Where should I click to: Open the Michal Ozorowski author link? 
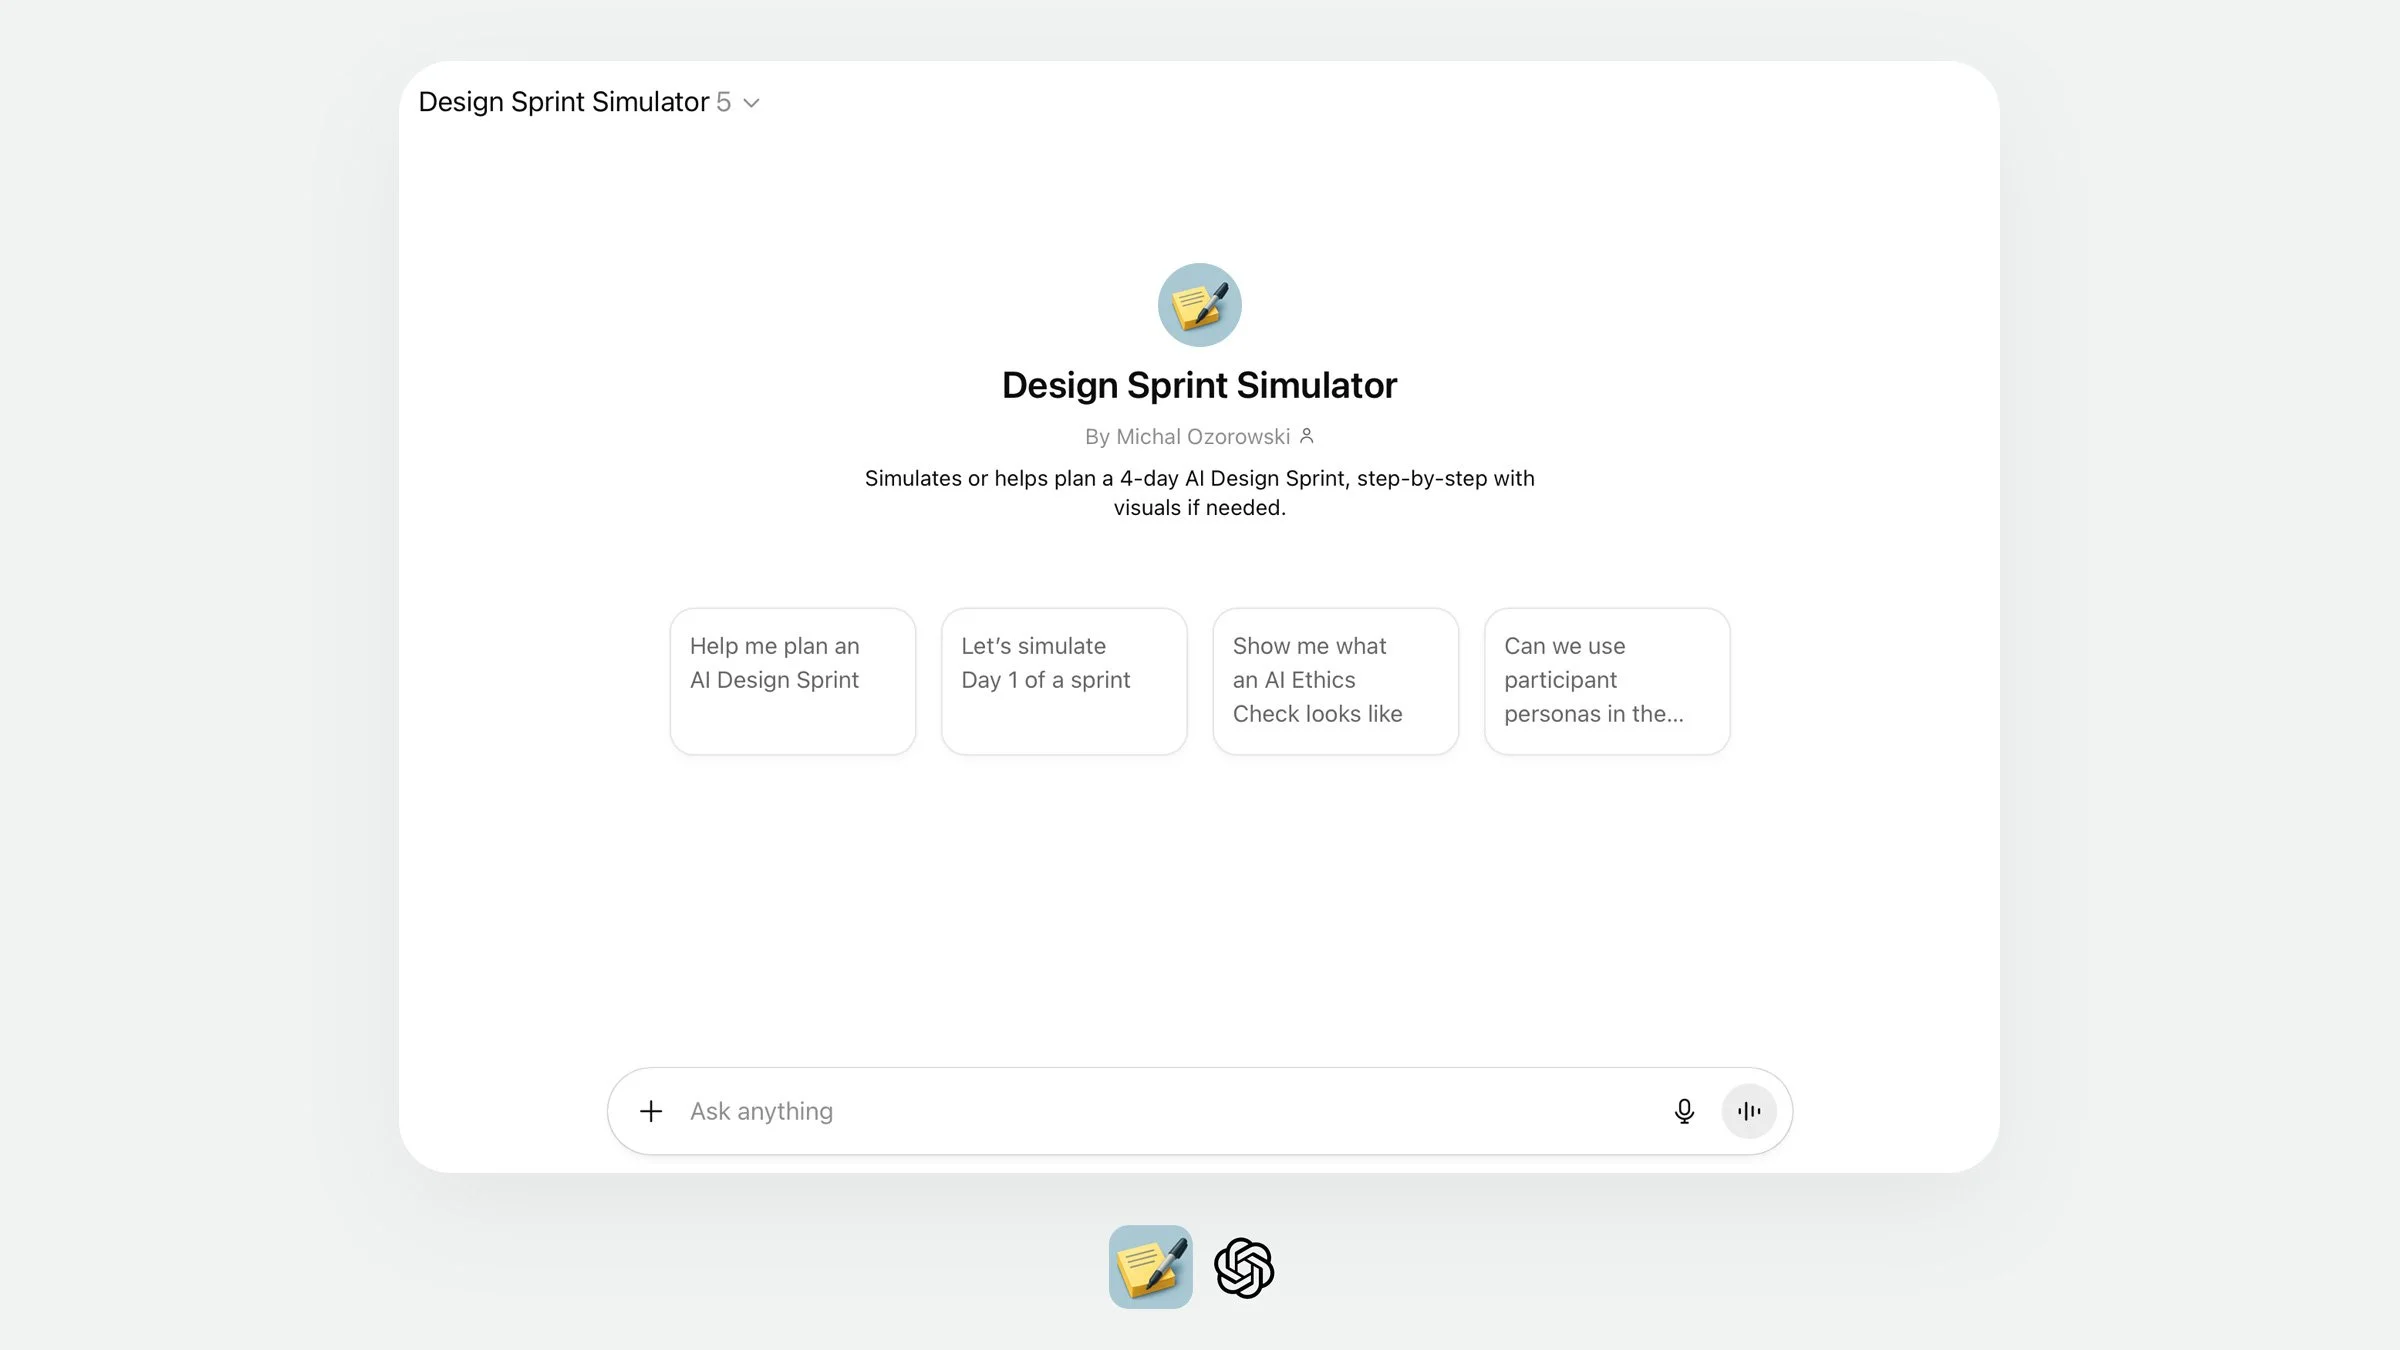1202,437
